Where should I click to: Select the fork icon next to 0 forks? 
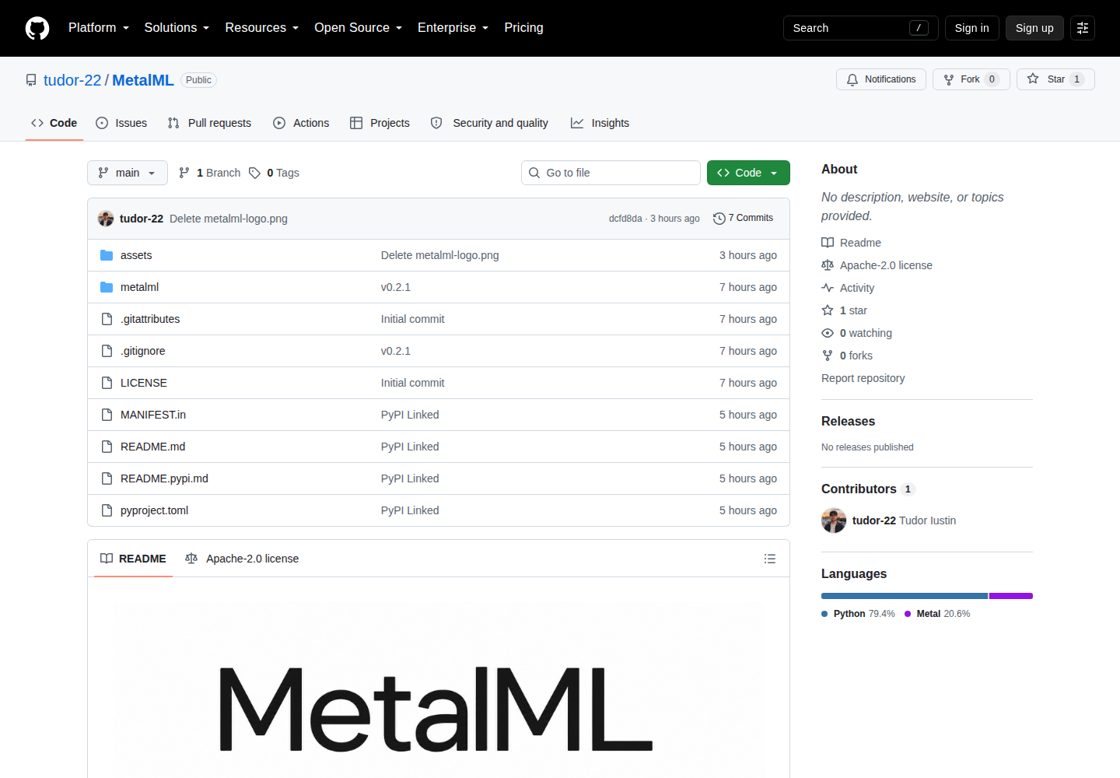coord(827,355)
